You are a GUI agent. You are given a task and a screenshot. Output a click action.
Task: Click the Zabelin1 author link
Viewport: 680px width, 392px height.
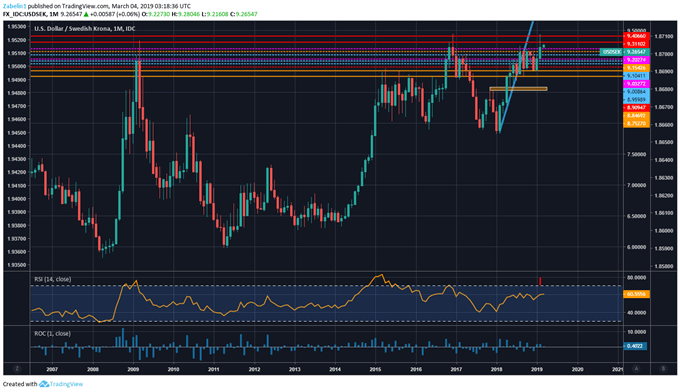pyautogui.click(x=14, y=6)
